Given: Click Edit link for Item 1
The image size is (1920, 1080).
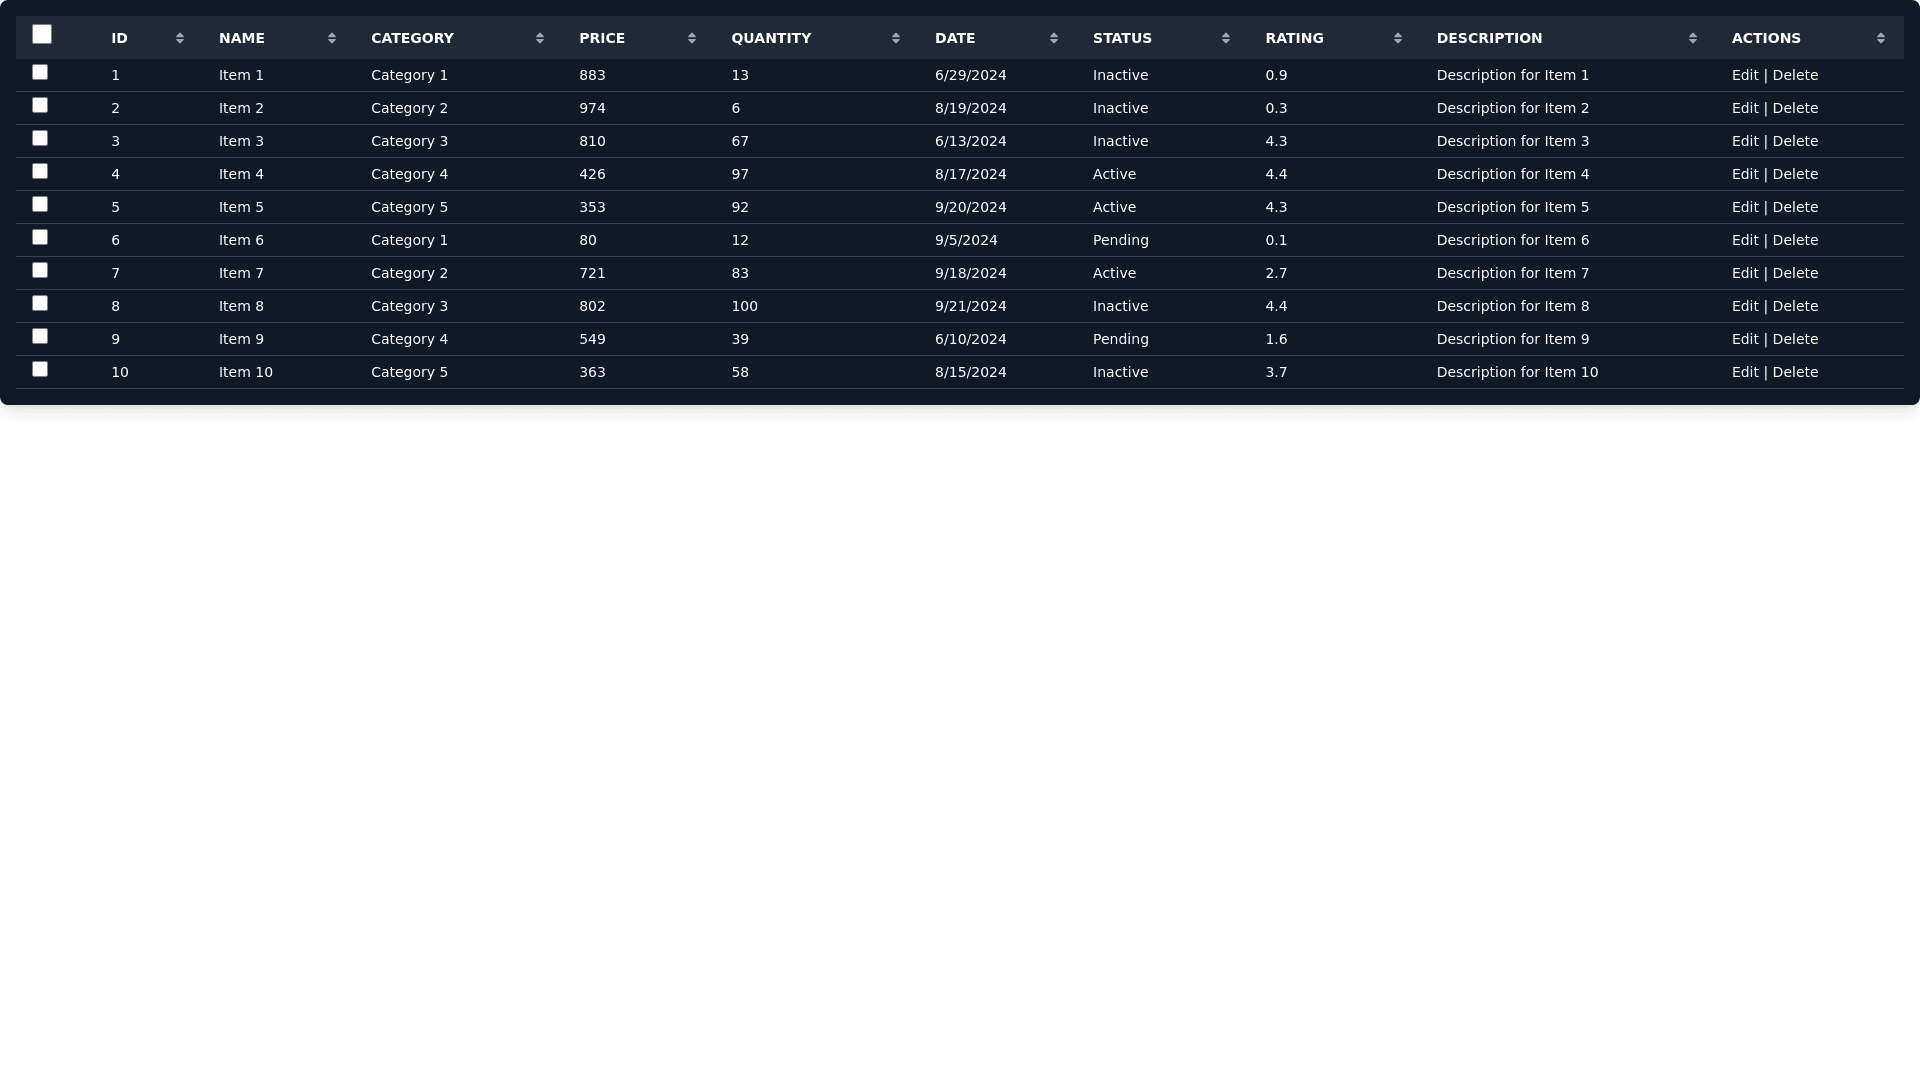Looking at the screenshot, I should pos(1745,75).
